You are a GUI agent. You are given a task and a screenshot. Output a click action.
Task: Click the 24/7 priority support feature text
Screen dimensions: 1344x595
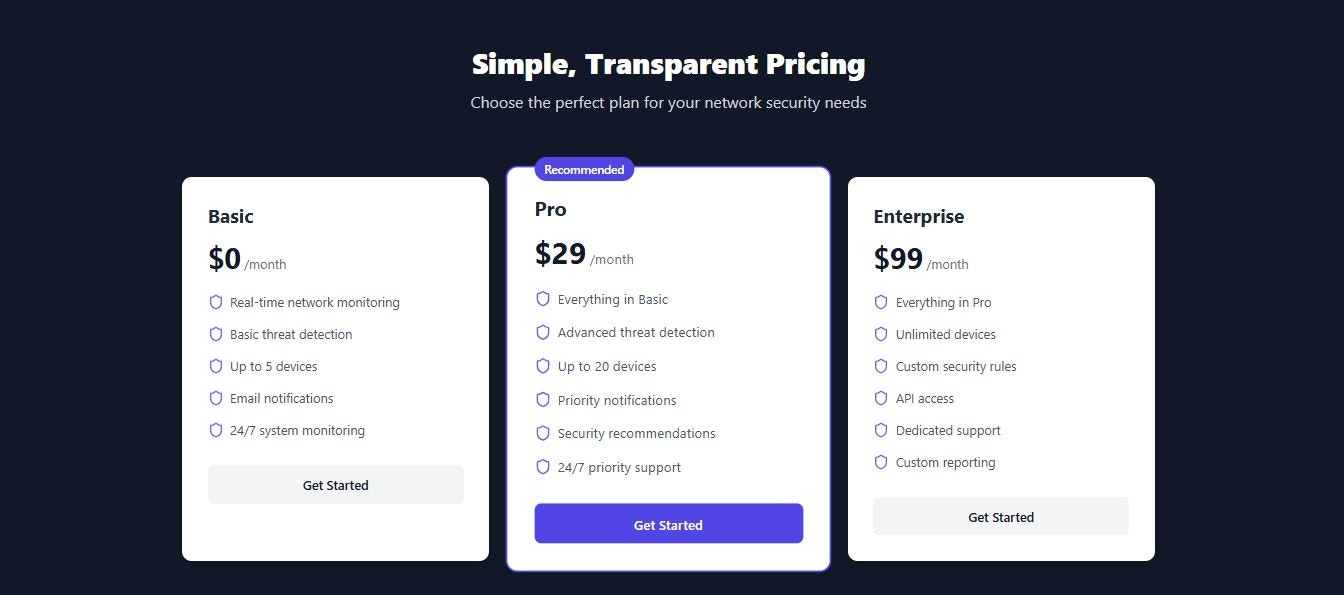coord(619,467)
